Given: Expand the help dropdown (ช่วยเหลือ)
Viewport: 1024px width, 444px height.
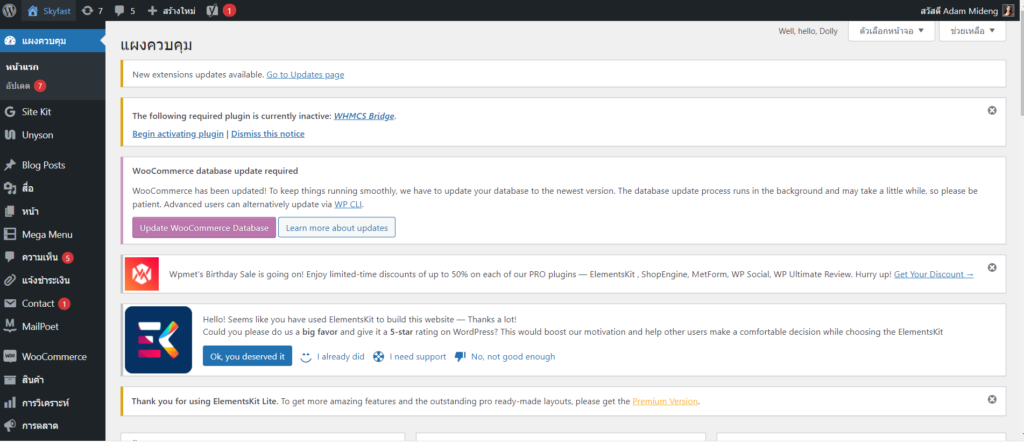Looking at the screenshot, I should (x=972, y=31).
